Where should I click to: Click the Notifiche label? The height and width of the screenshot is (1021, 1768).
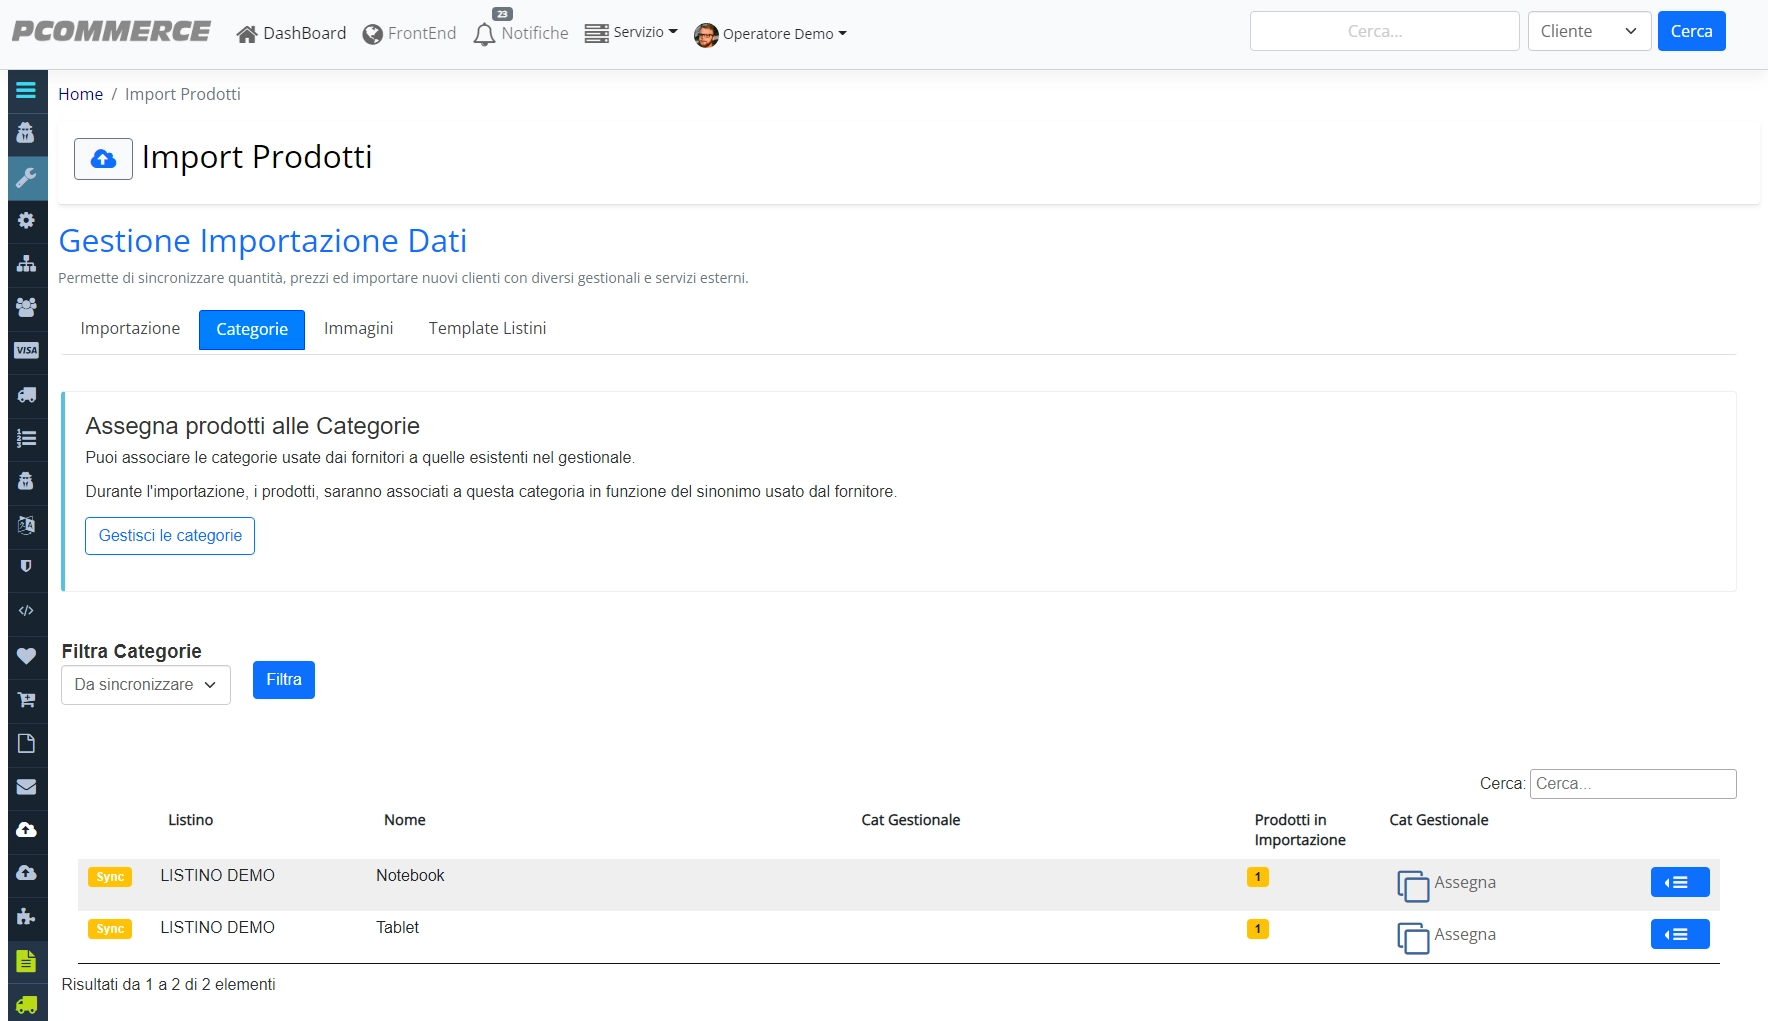(x=535, y=34)
